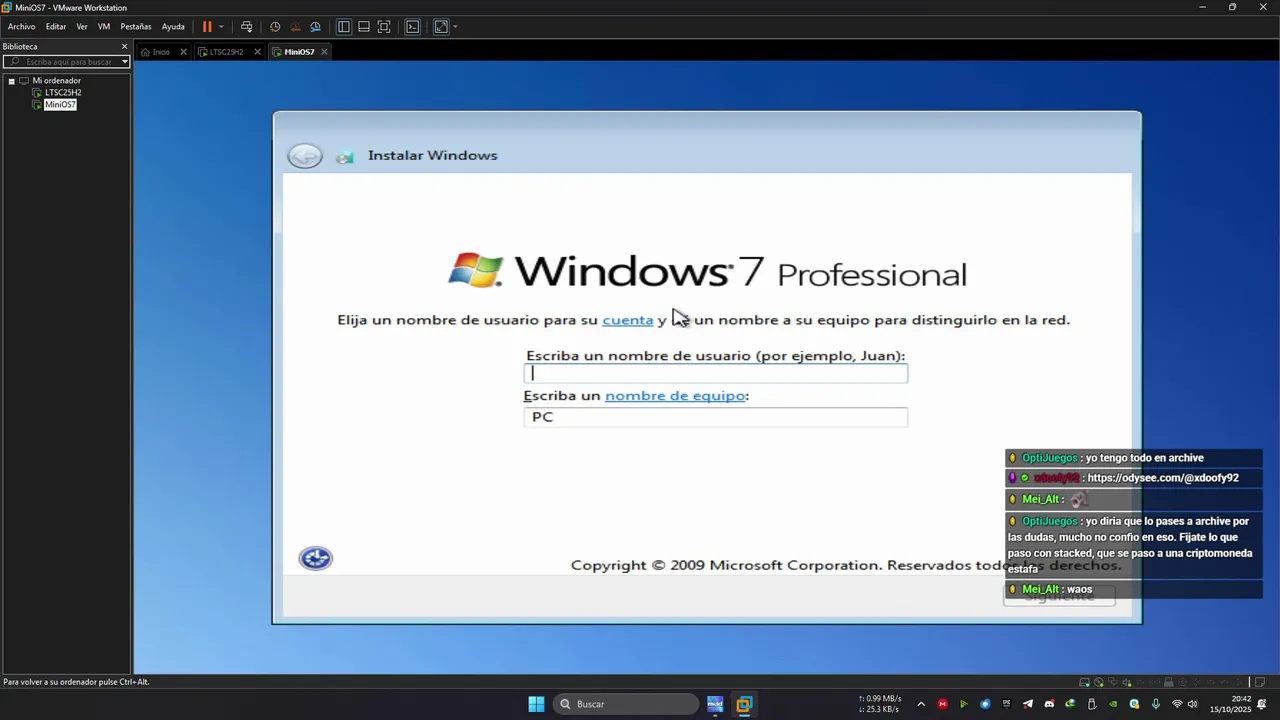This screenshot has width=1280, height=720.
Task: Pause the VM with the orange pause icon
Action: [x=207, y=27]
